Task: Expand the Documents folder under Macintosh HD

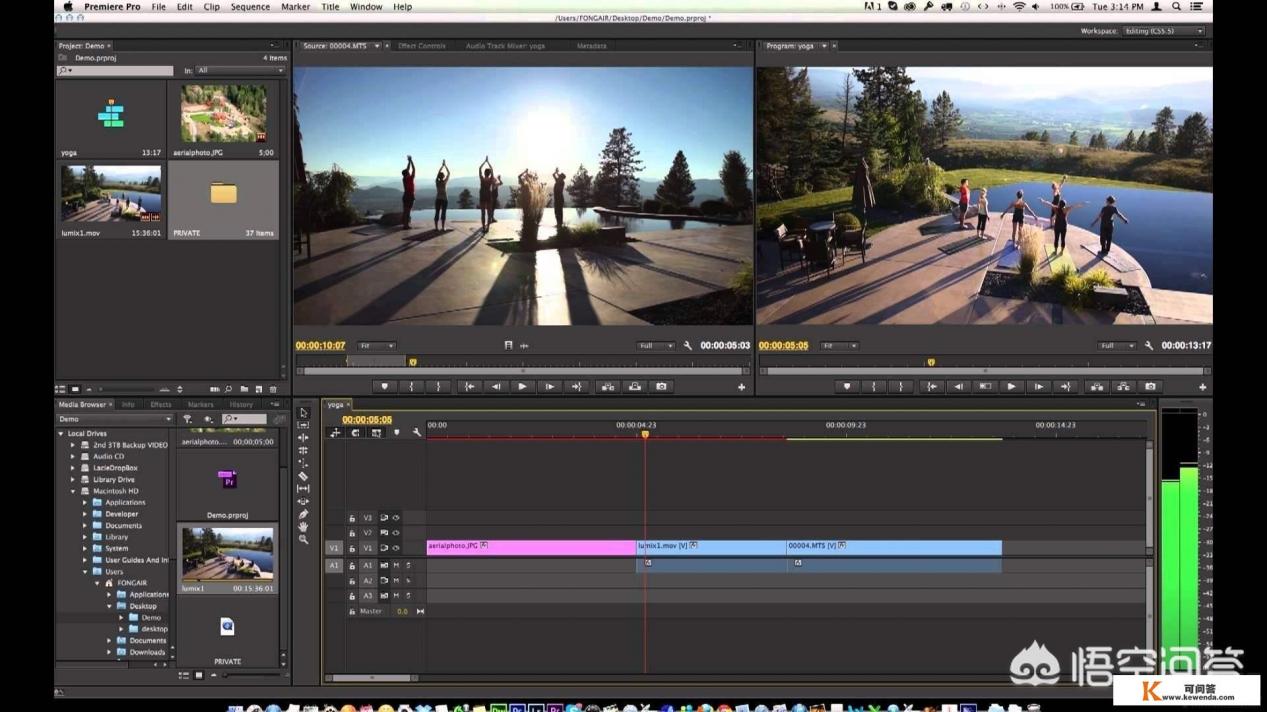Action: (85, 525)
